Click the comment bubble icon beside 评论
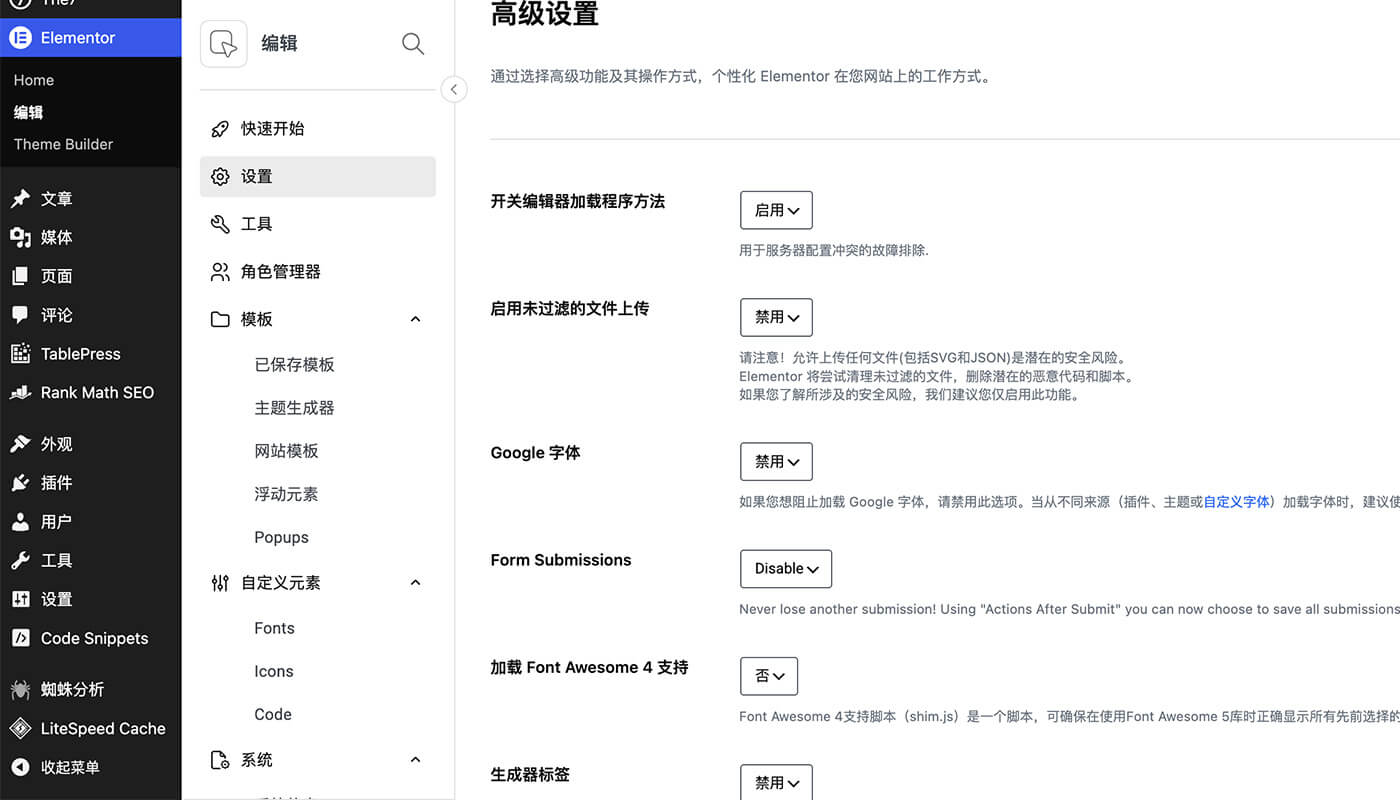Image resolution: width=1400 pixels, height=800 pixels. (x=20, y=315)
